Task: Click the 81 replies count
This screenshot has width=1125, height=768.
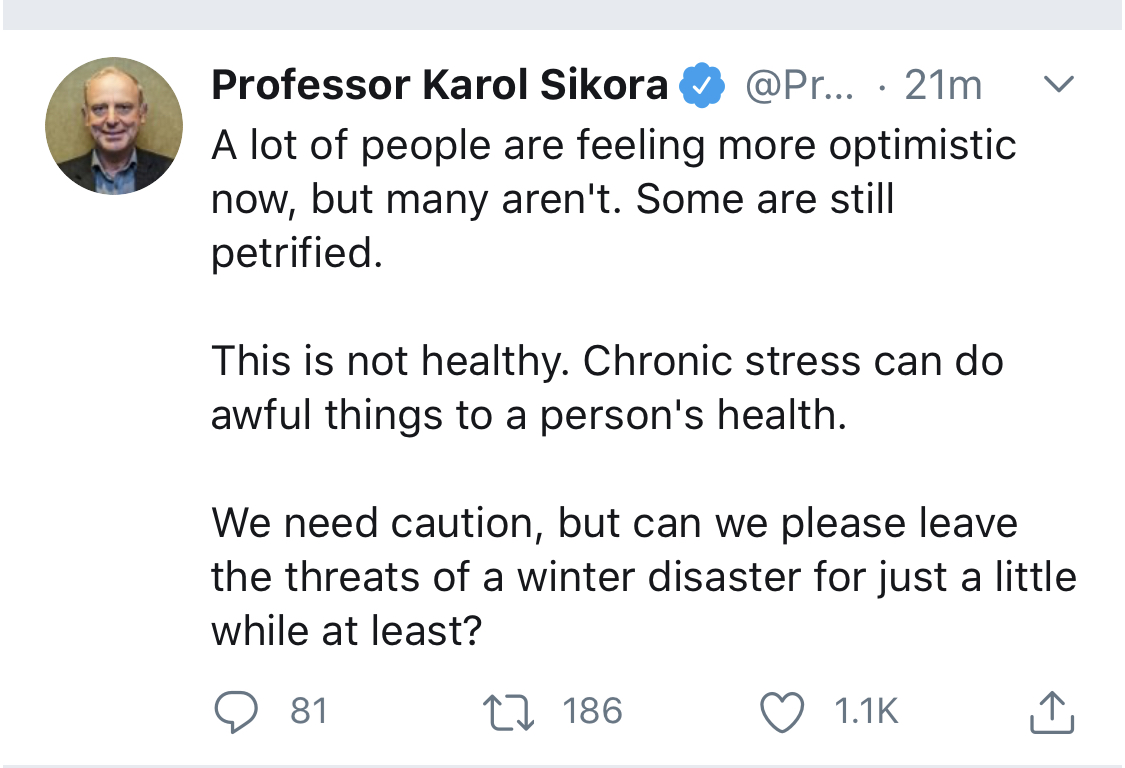Action: (309, 711)
